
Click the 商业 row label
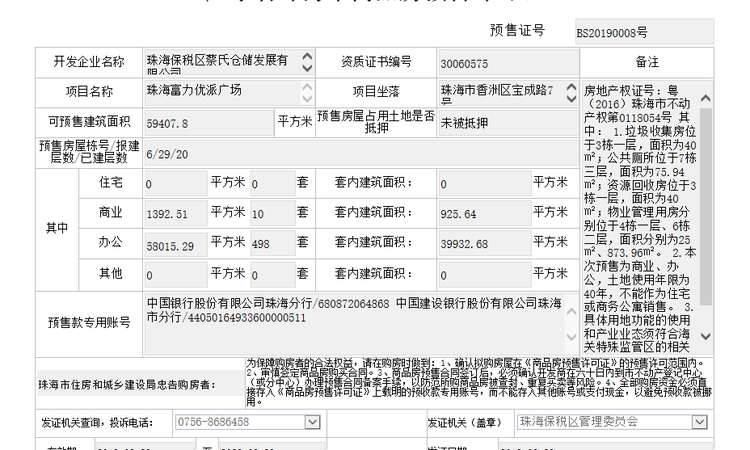tap(110, 212)
